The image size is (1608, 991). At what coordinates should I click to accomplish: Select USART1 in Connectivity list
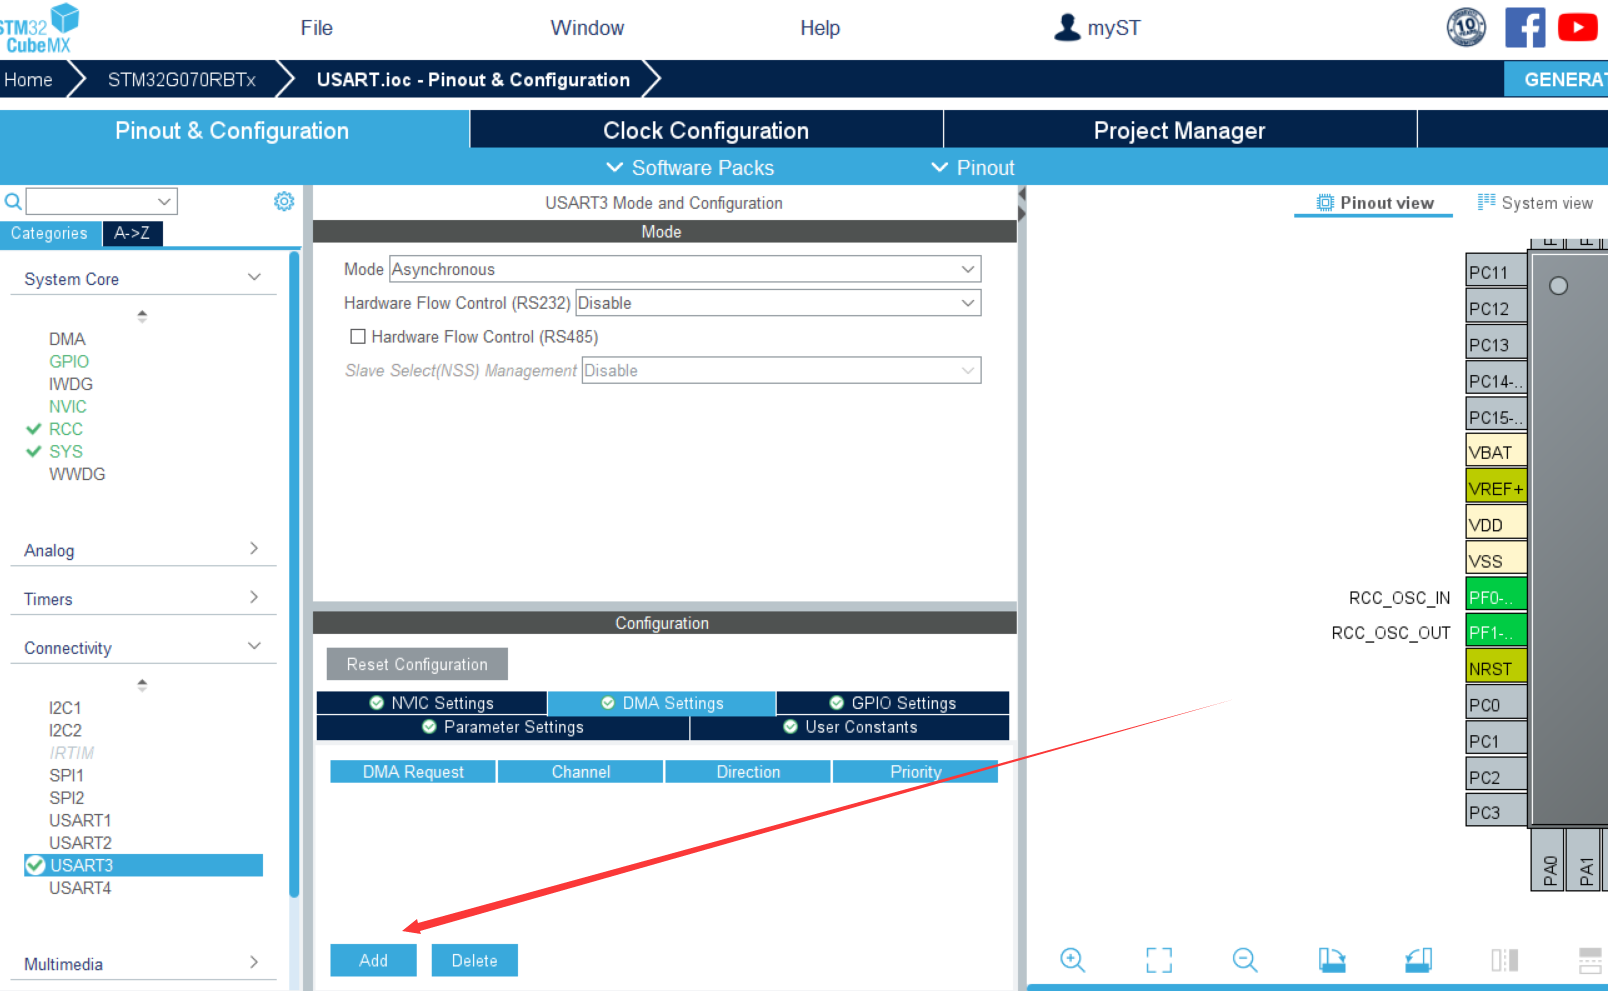click(80, 820)
